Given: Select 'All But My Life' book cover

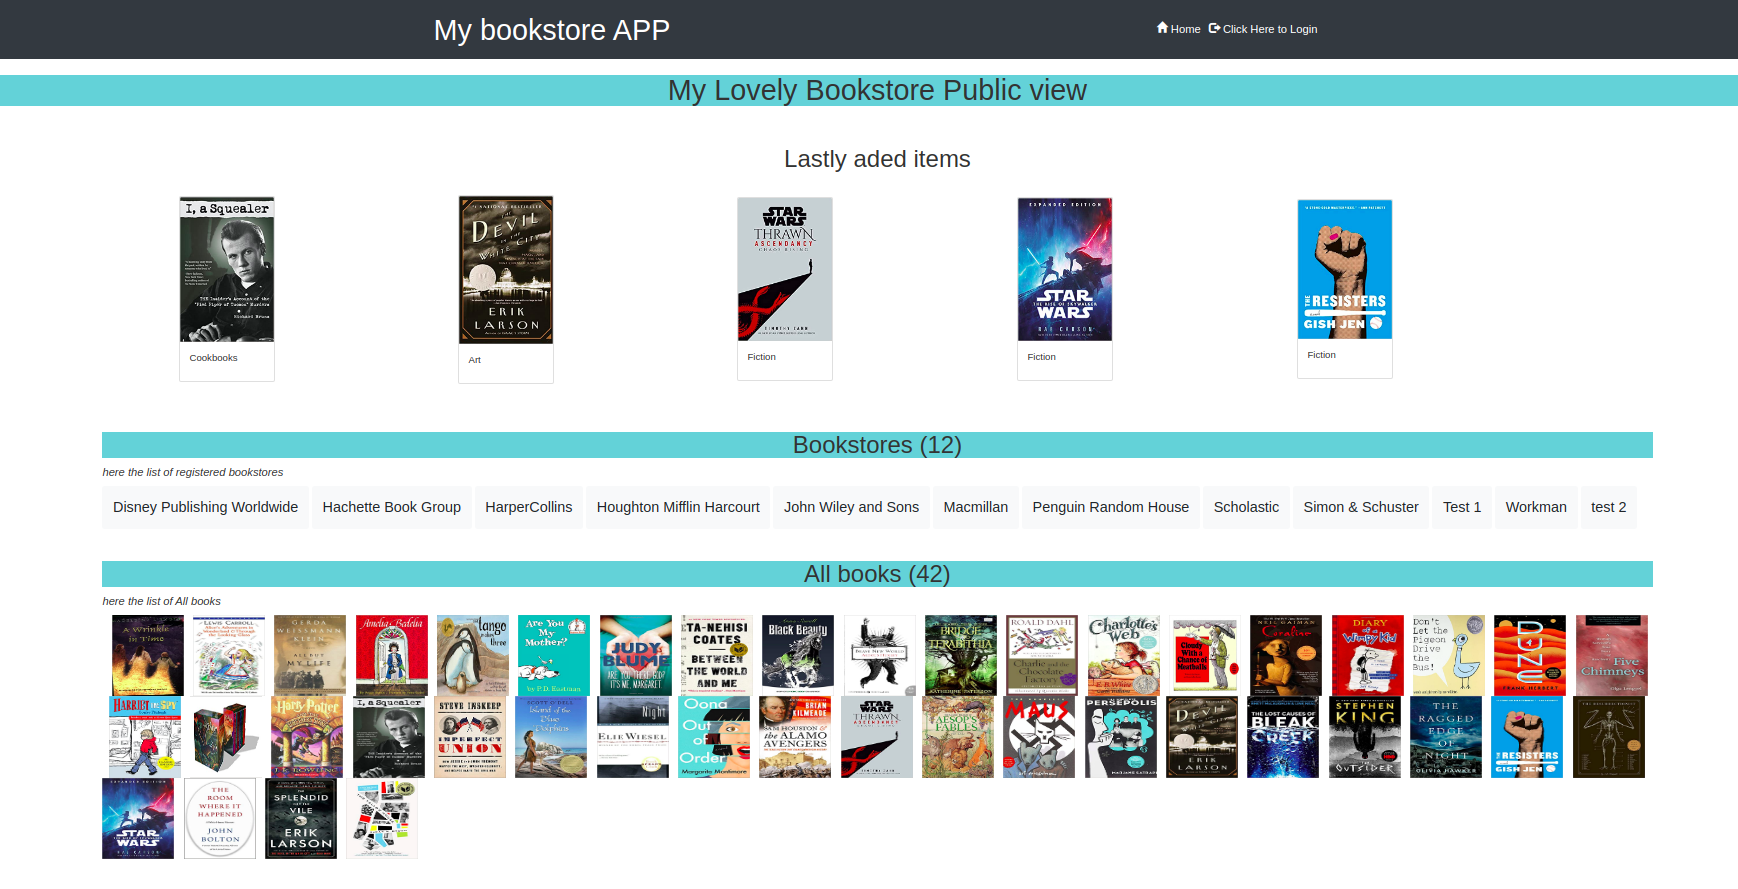Looking at the screenshot, I should coord(310,655).
